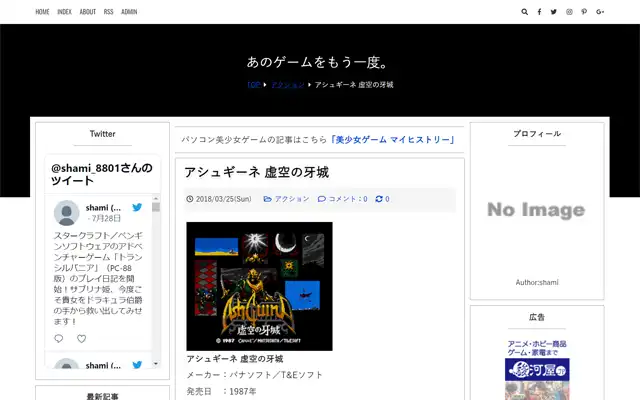
Task: Click the 広告 sidebar heading
Action: [x=537, y=317]
